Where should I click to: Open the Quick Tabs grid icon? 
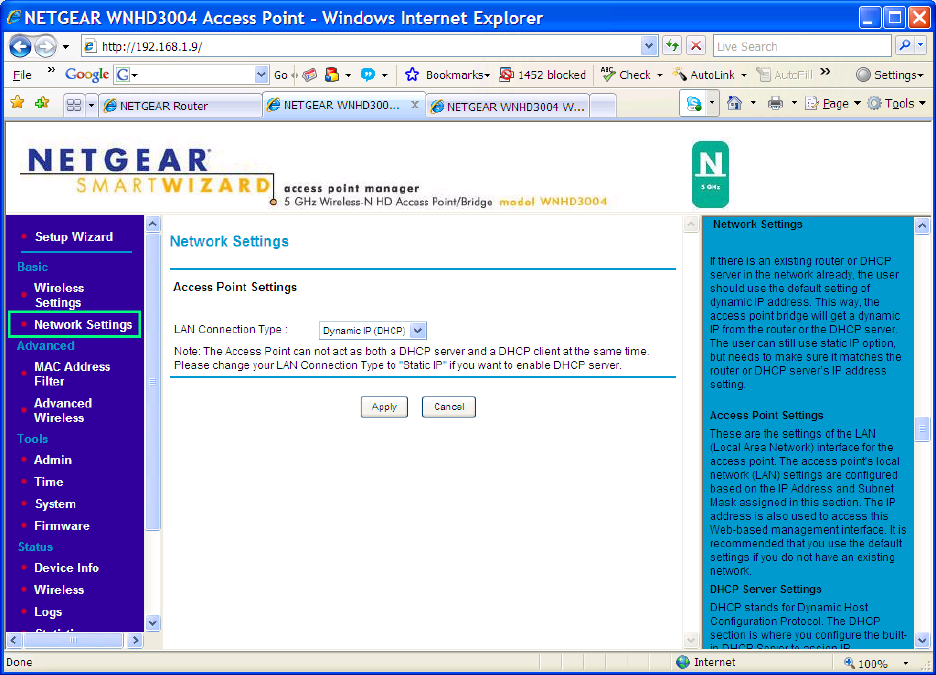pos(74,106)
